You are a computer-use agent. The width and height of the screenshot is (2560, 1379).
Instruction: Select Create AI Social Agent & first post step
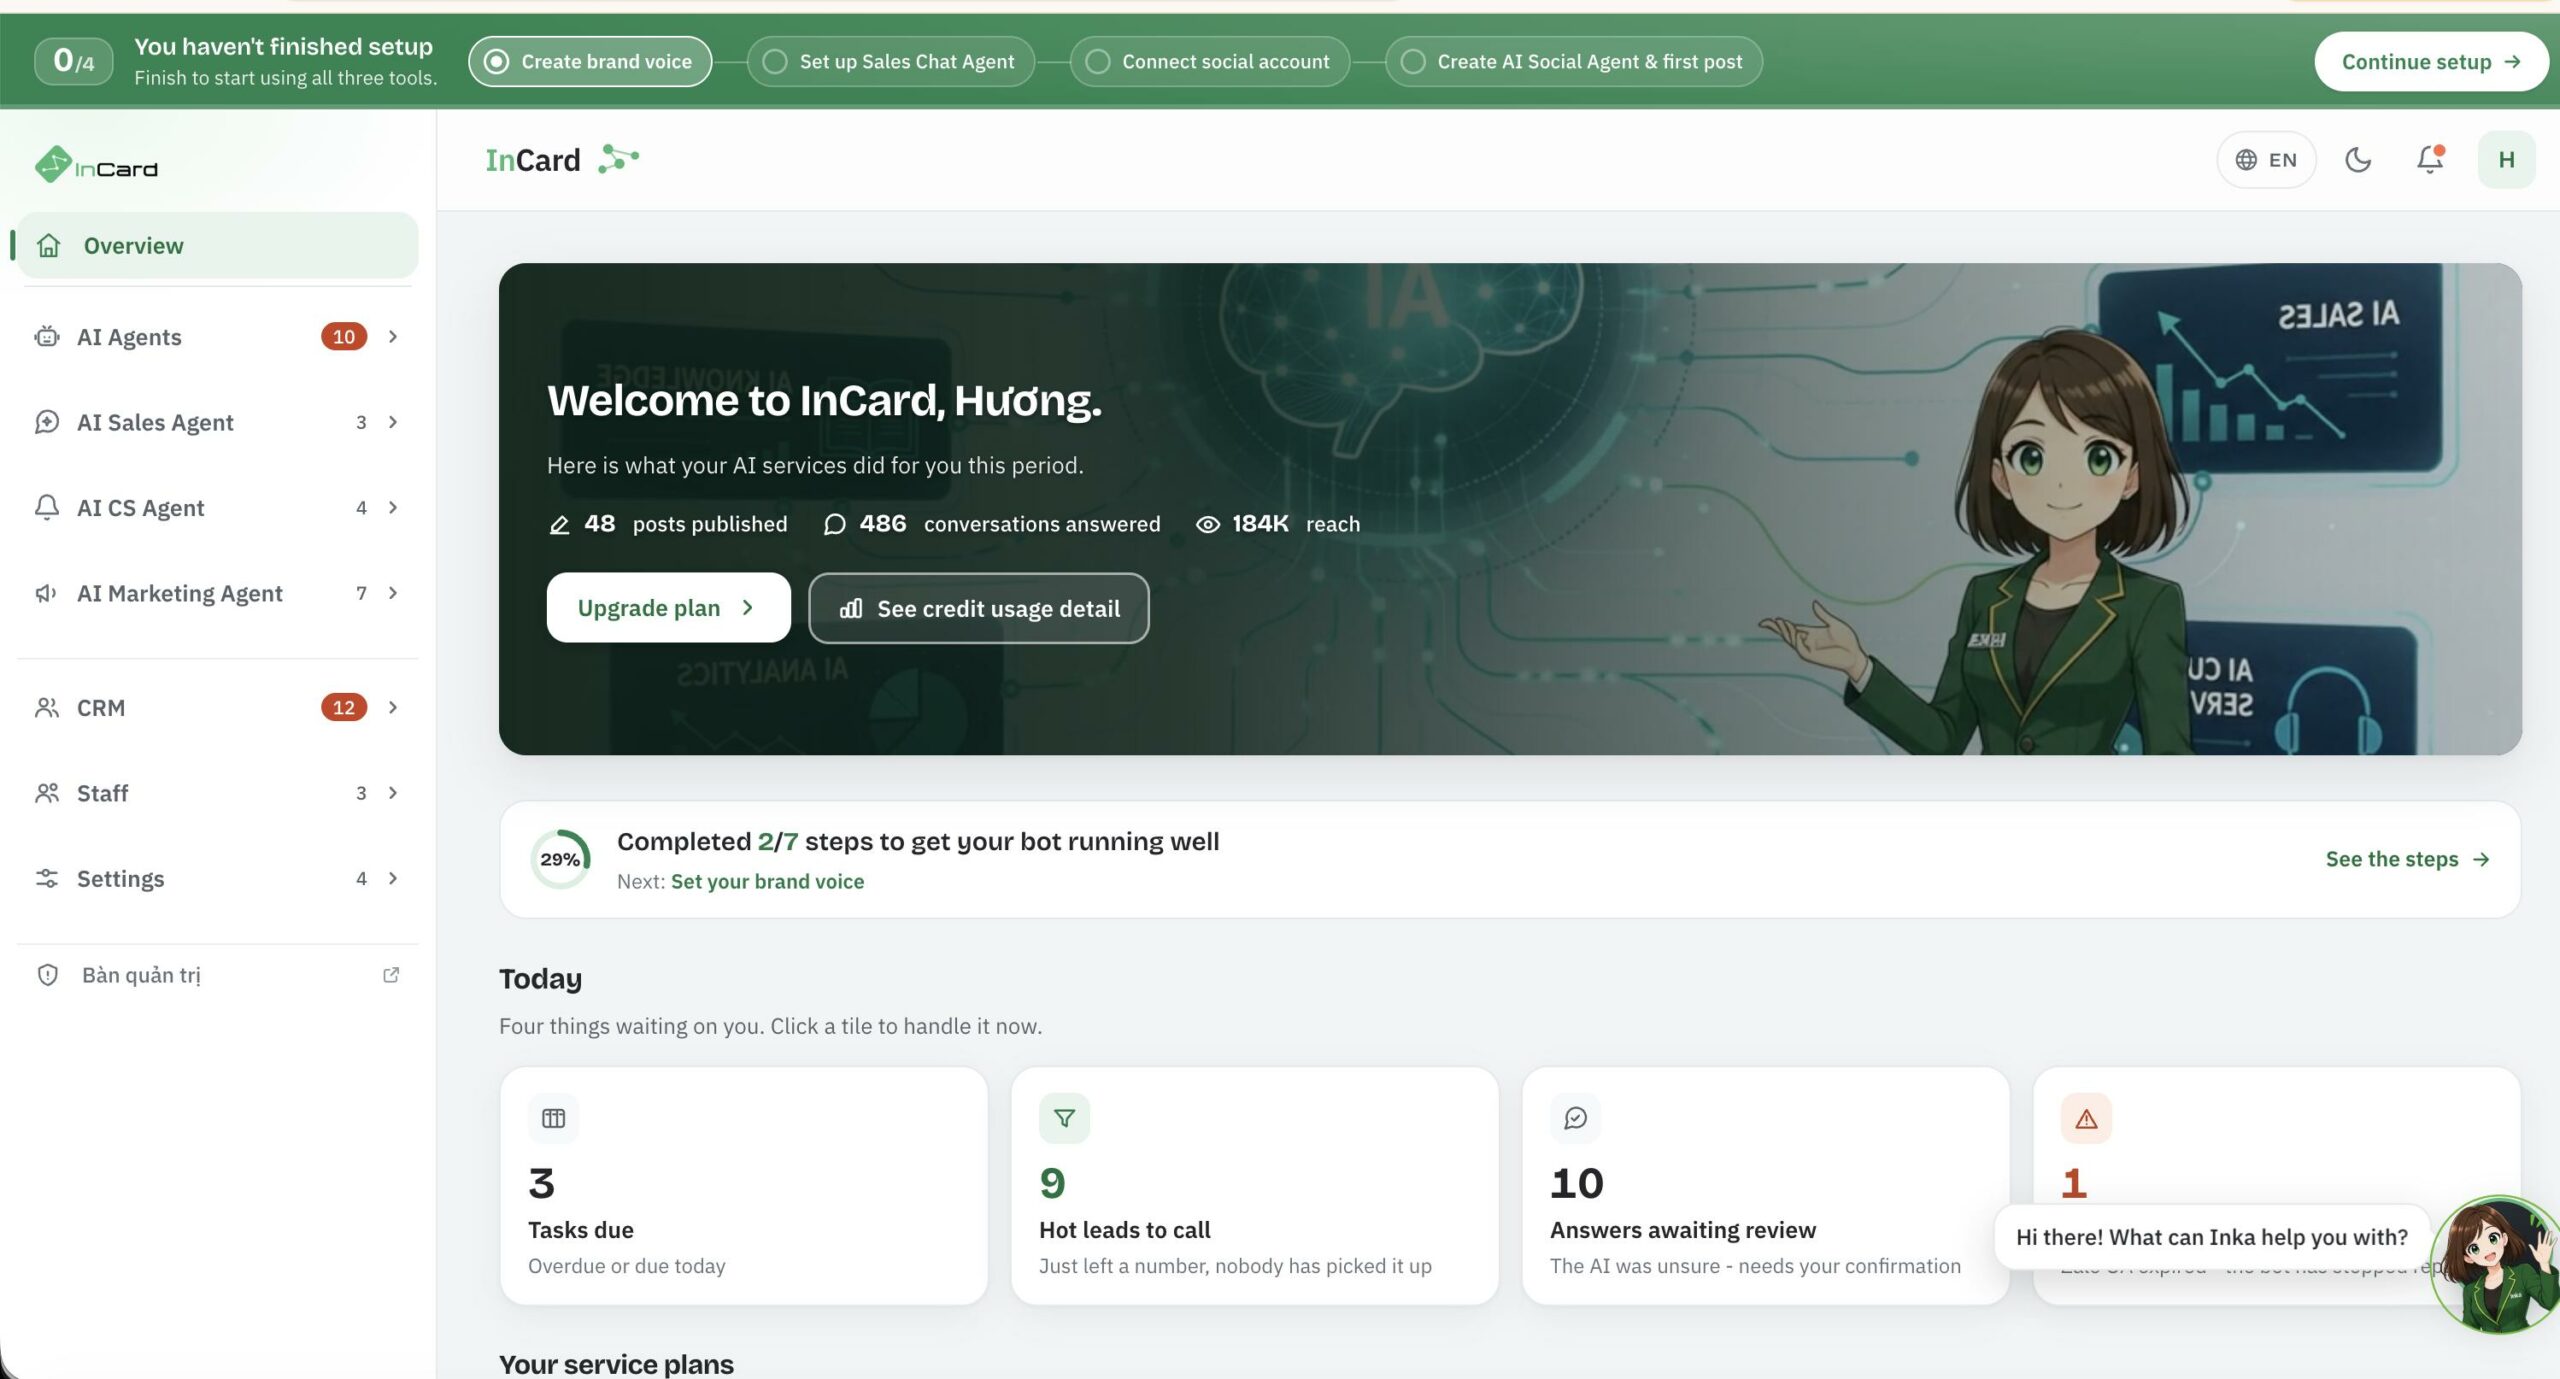(1573, 62)
